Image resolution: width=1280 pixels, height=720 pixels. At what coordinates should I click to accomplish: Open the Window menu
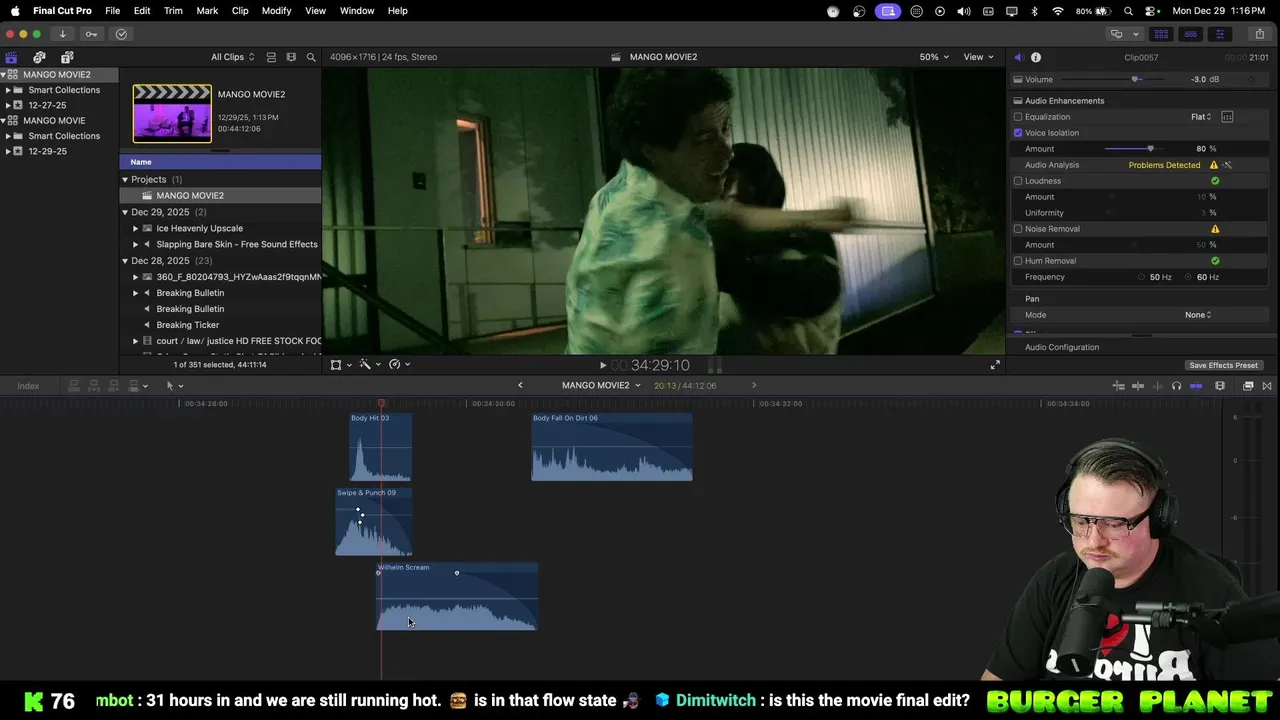click(x=357, y=11)
